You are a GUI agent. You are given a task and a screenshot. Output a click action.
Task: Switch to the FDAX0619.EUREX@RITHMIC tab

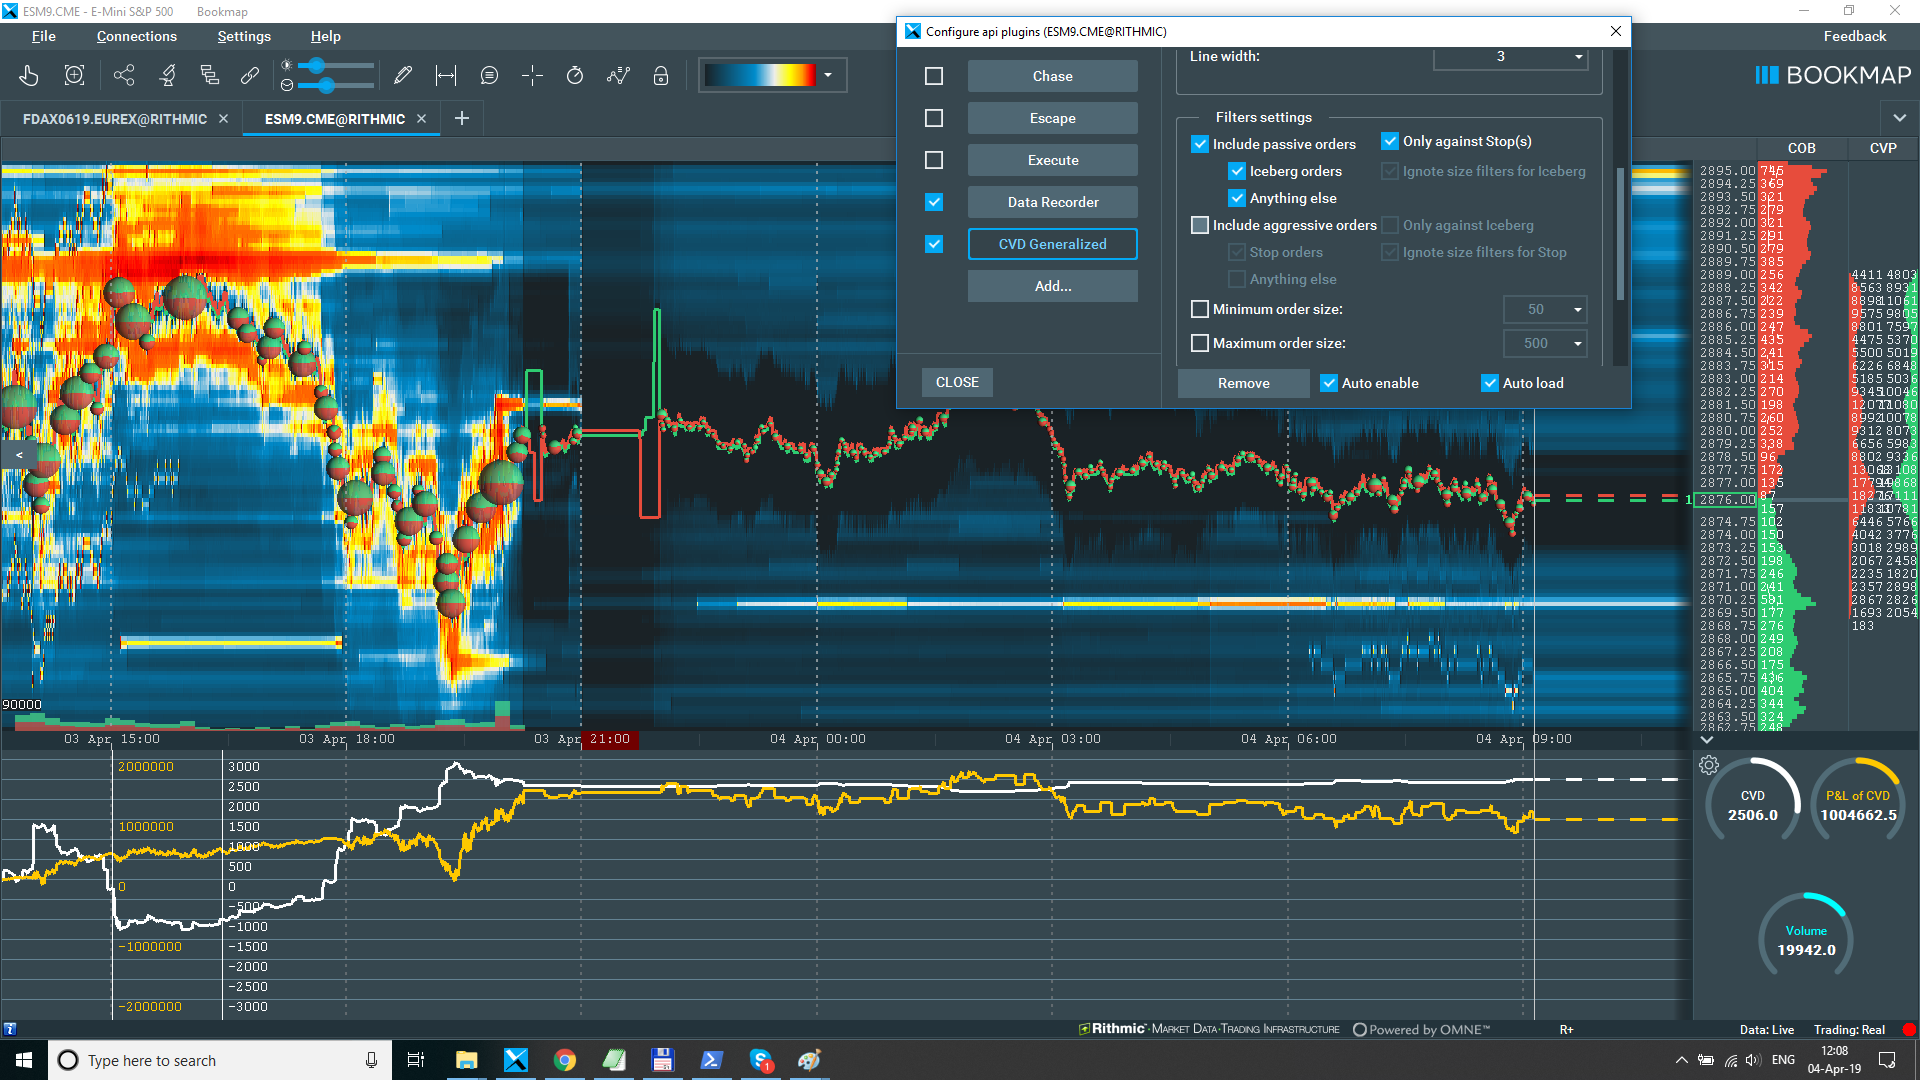click(115, 119)
